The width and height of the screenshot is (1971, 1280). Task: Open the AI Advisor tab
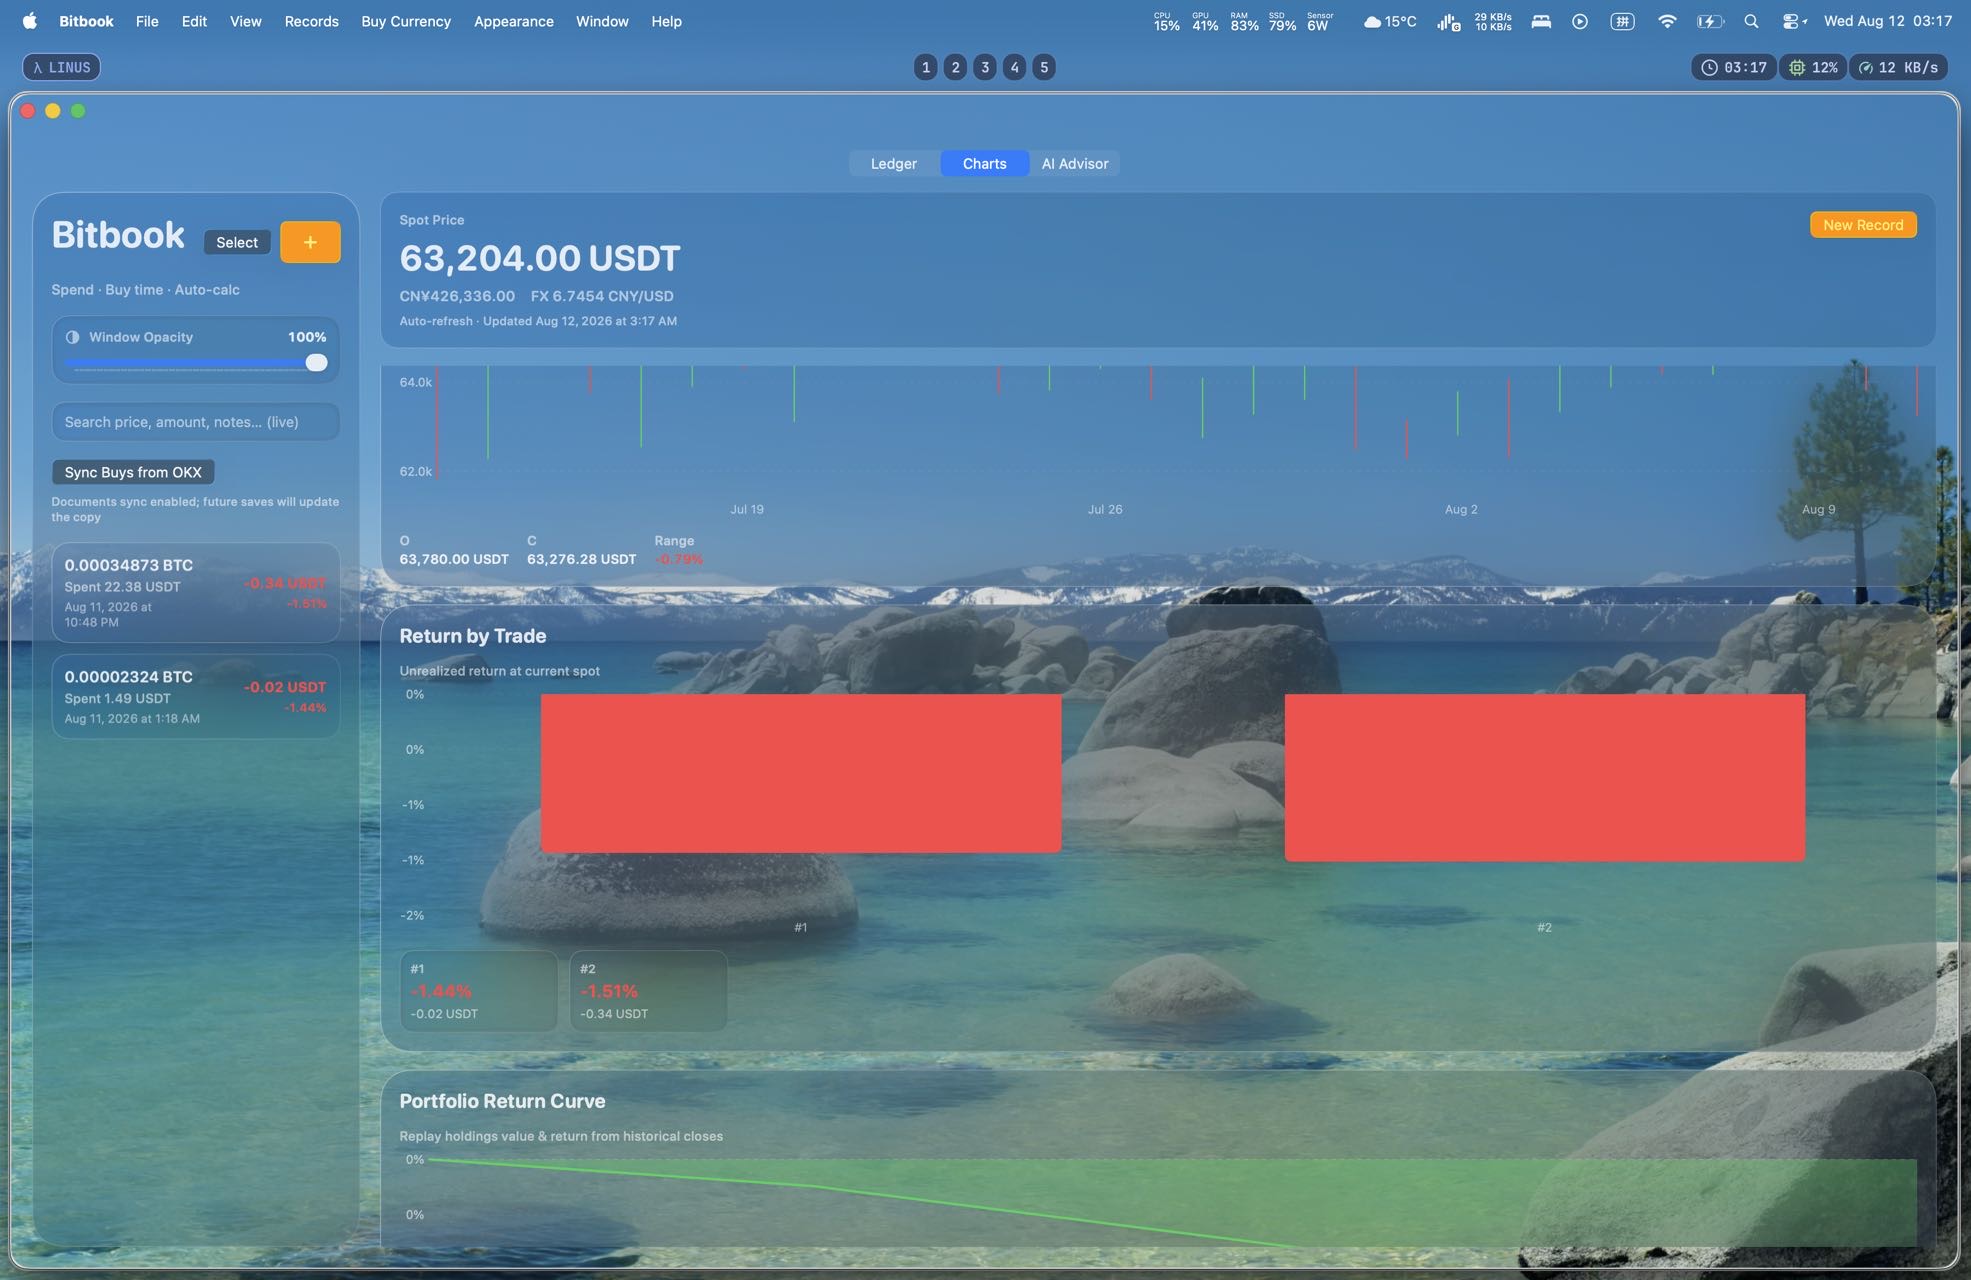[1075, 164]
